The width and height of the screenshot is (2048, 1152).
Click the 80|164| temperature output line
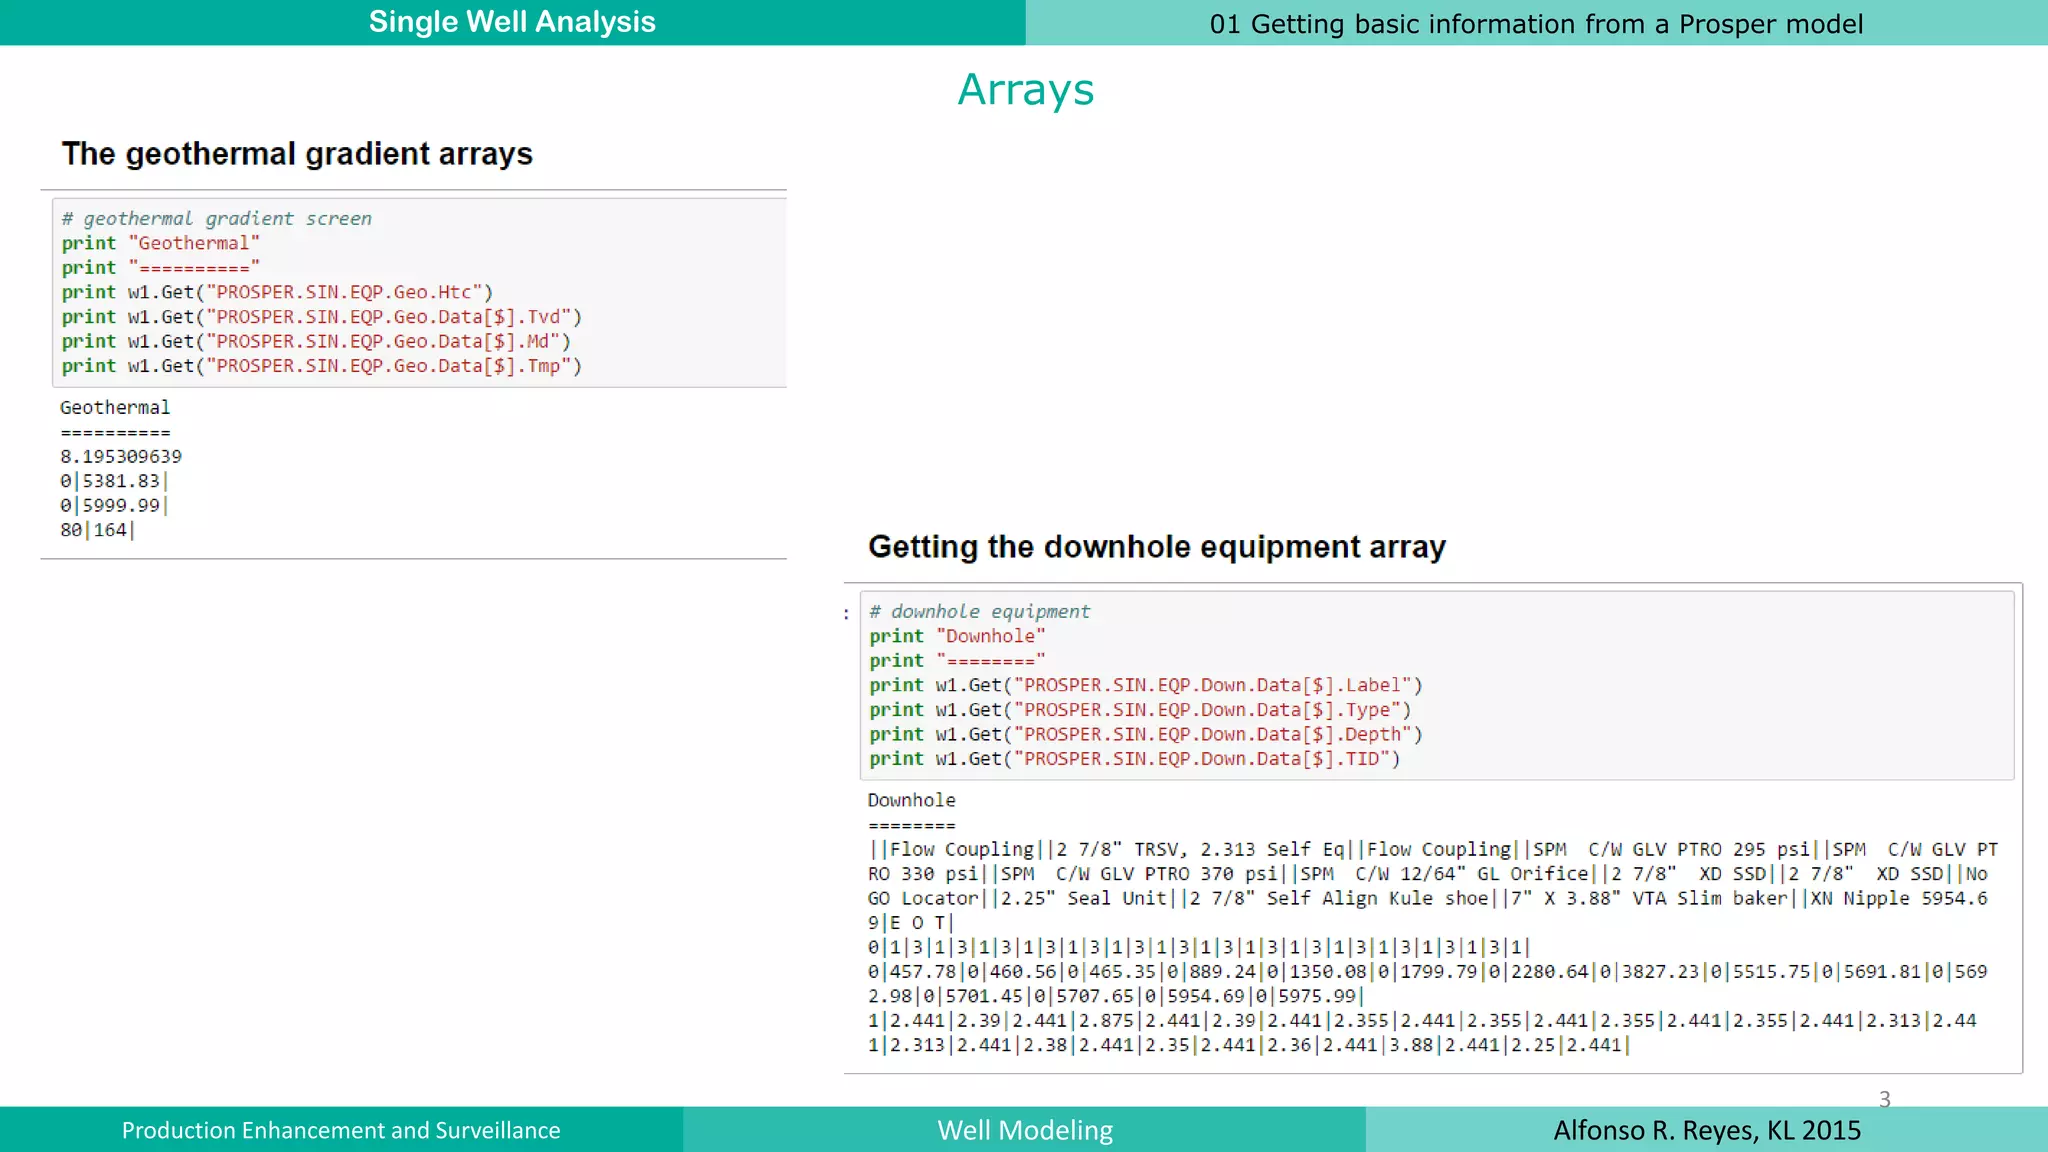pos(97,530)
